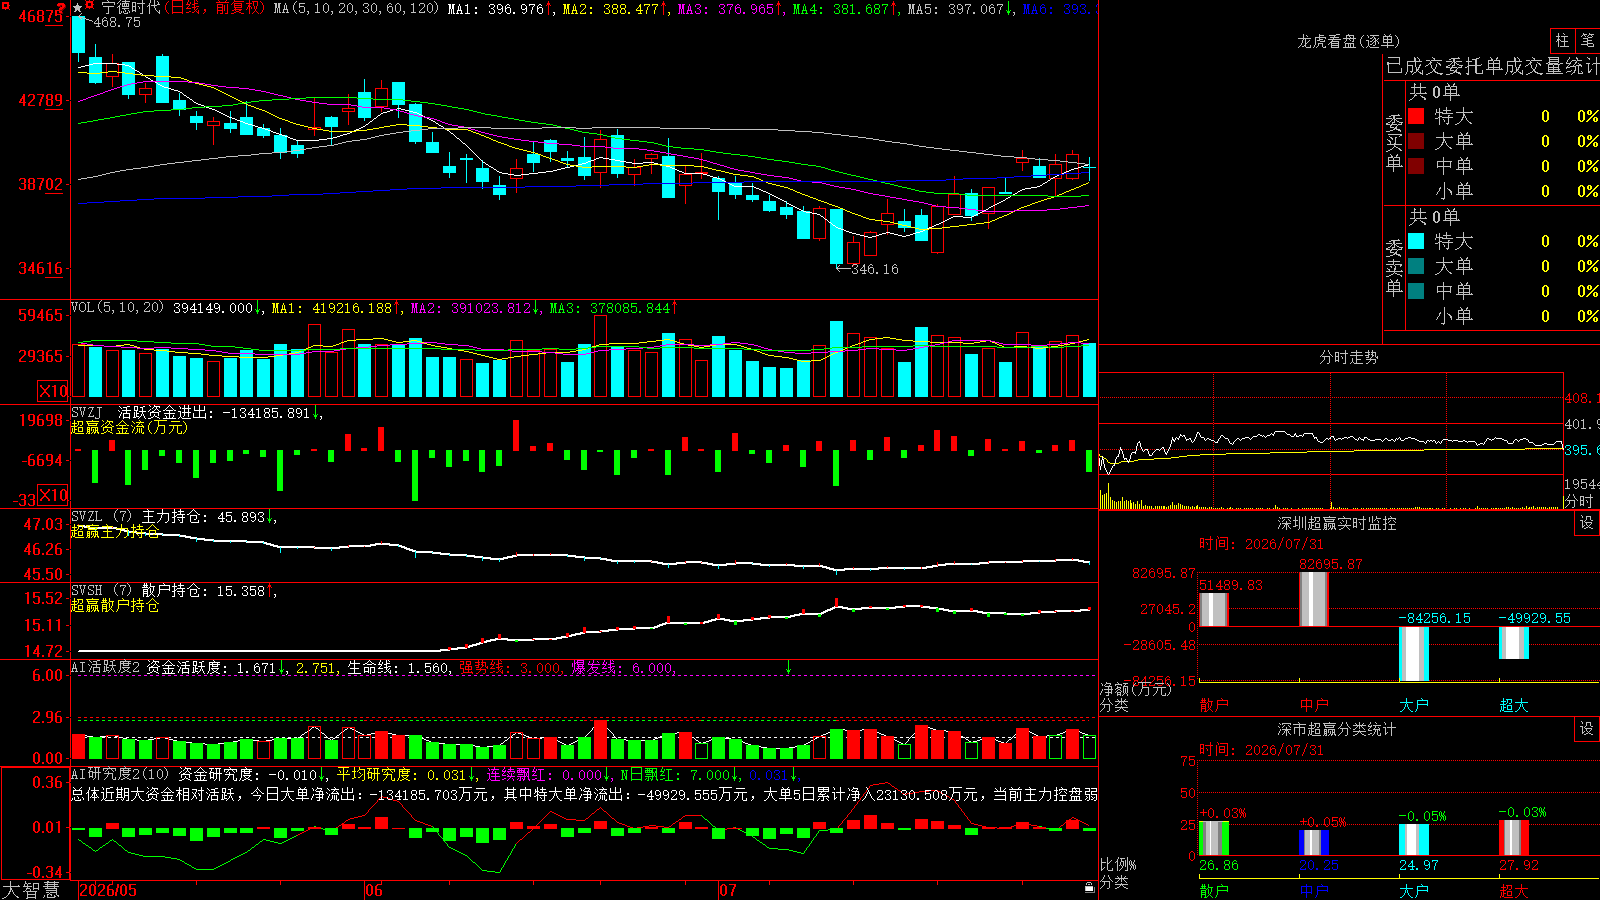Click the 宁德时代 stock name title
This screenshot has height=900, width=1600.
131,8
